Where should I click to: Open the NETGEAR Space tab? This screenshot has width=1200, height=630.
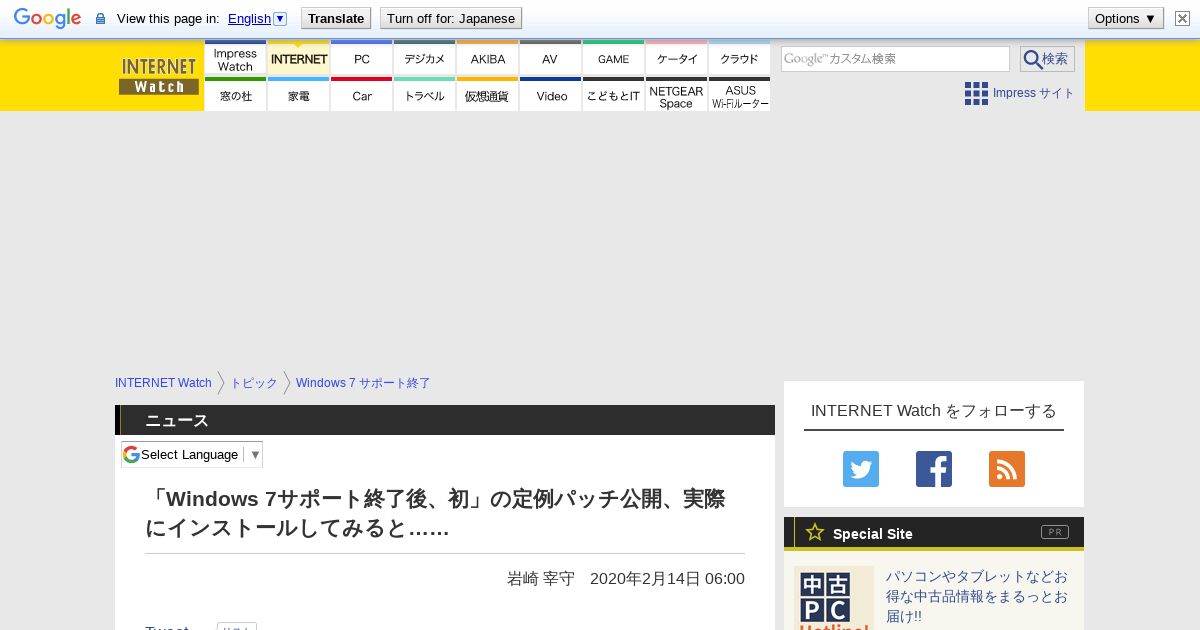677,95
